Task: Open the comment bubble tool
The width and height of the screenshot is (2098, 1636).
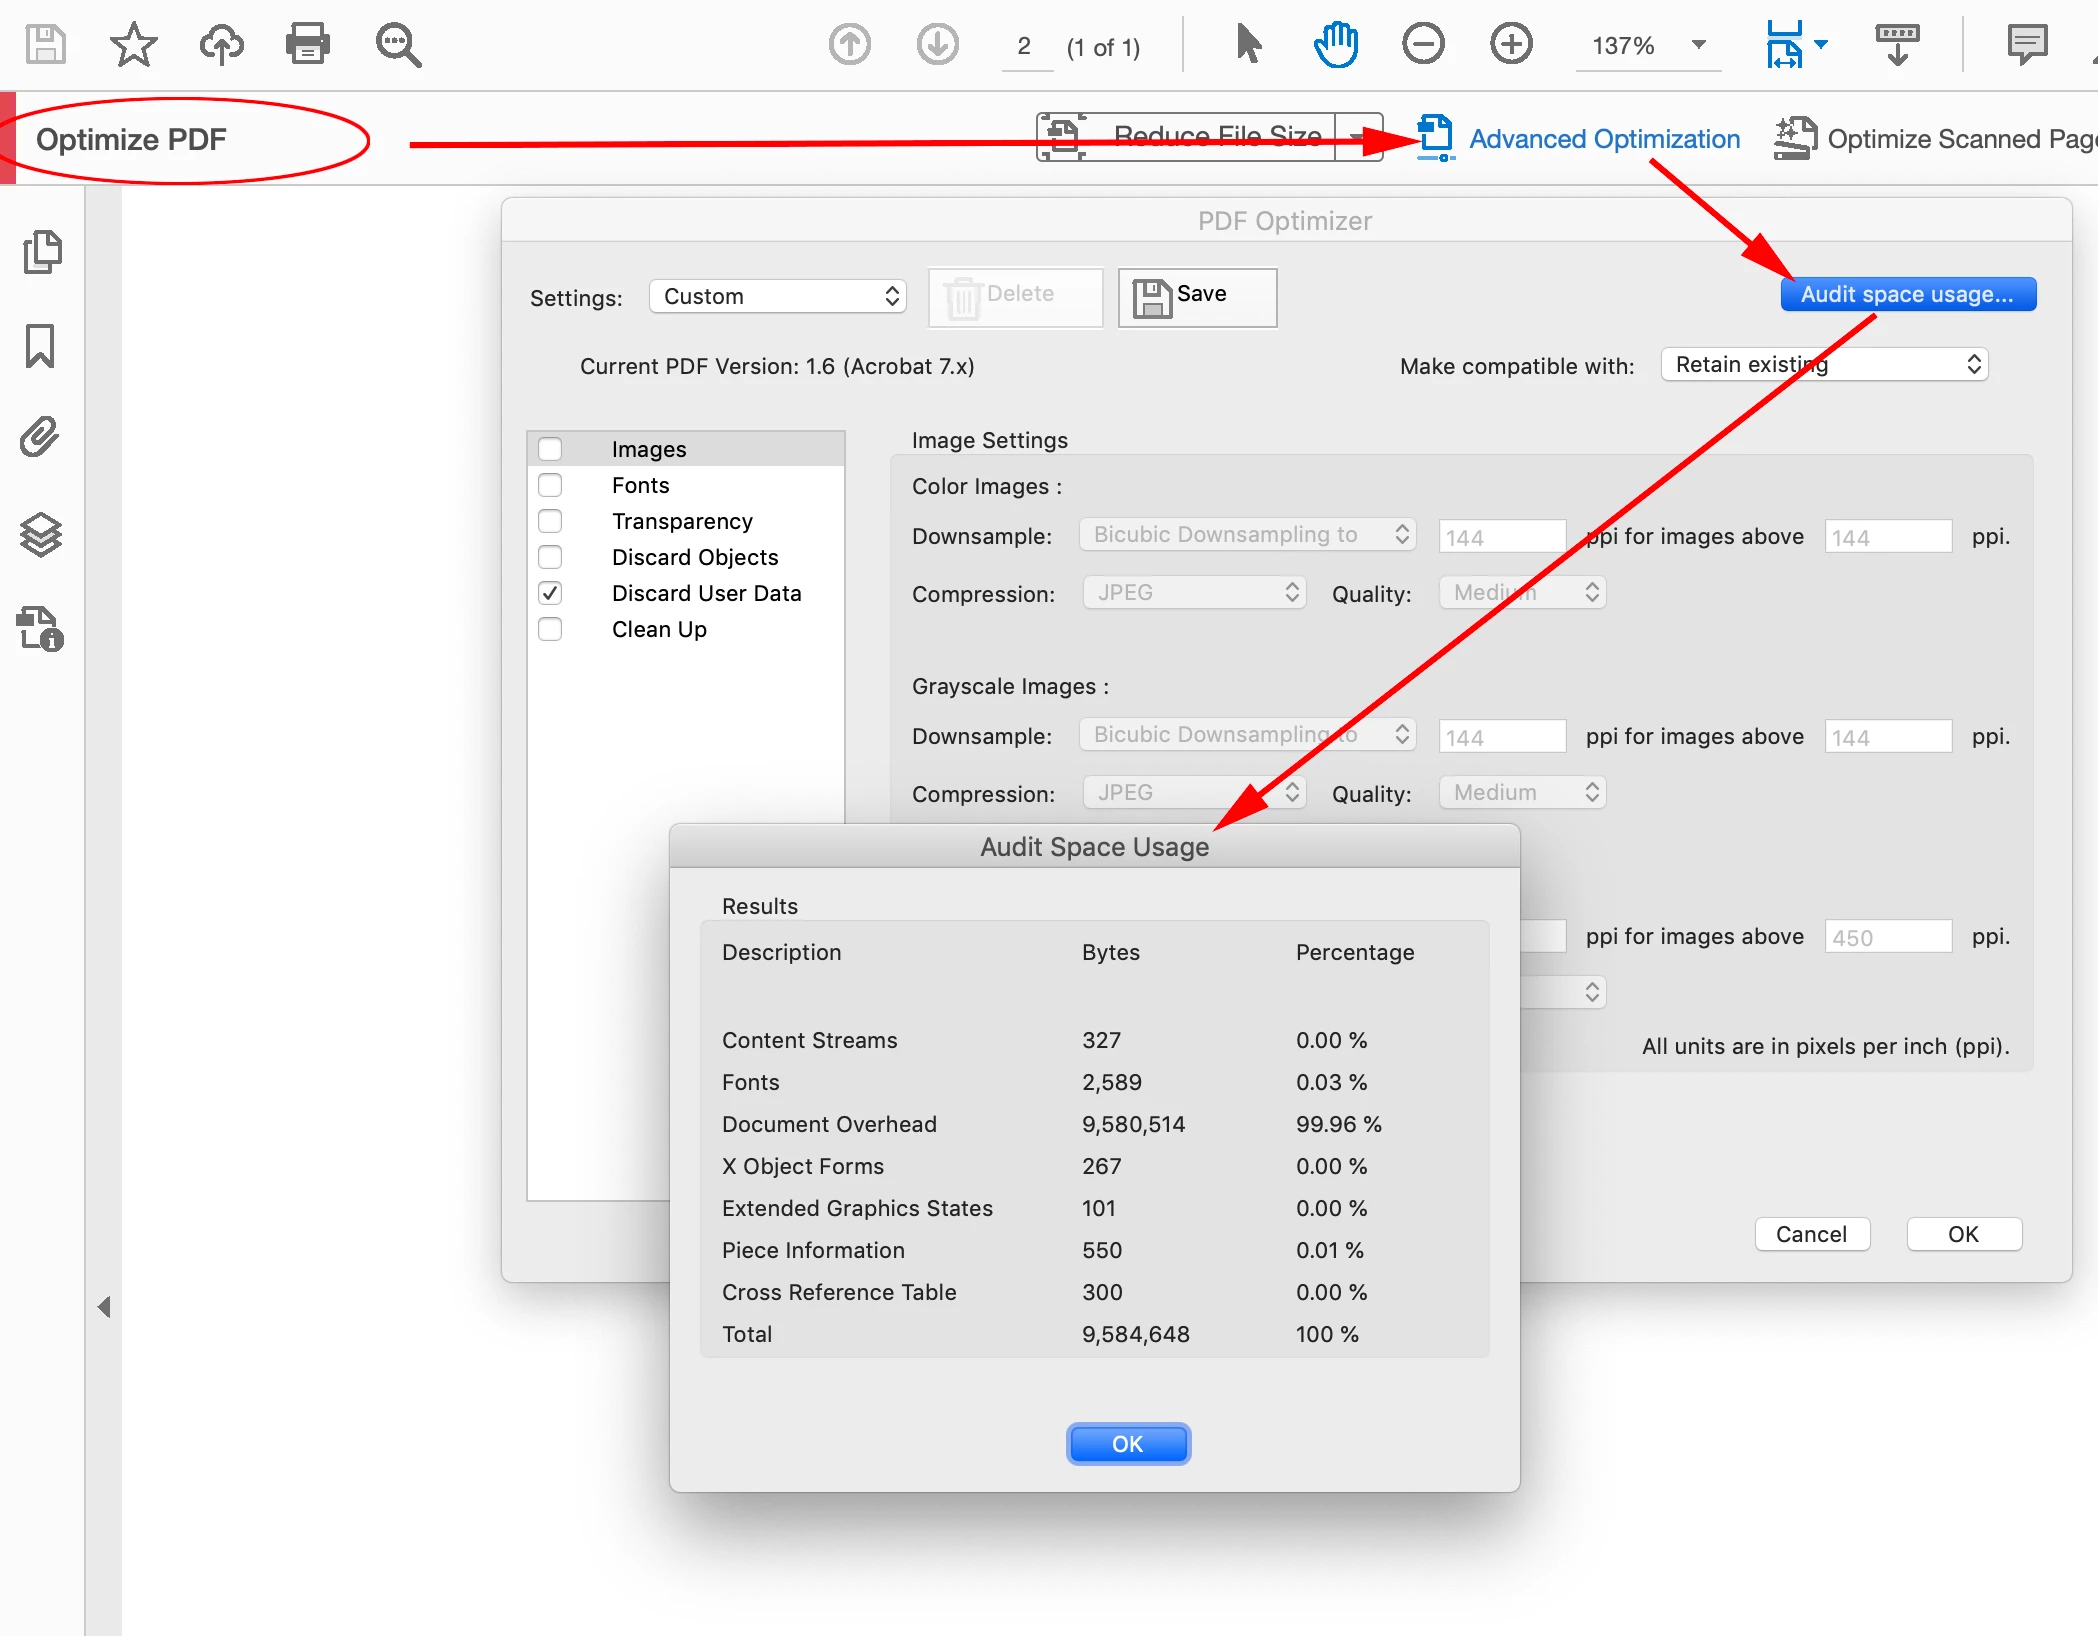Action: click(x=2026, y=44)
